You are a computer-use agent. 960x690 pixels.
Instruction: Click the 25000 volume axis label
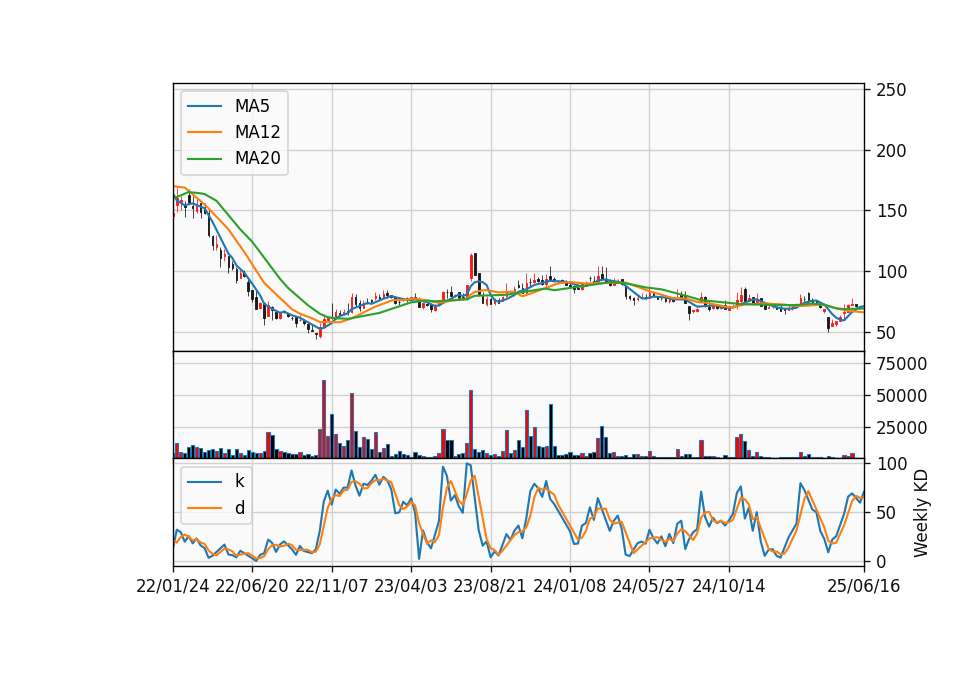(x=901, y=428)
